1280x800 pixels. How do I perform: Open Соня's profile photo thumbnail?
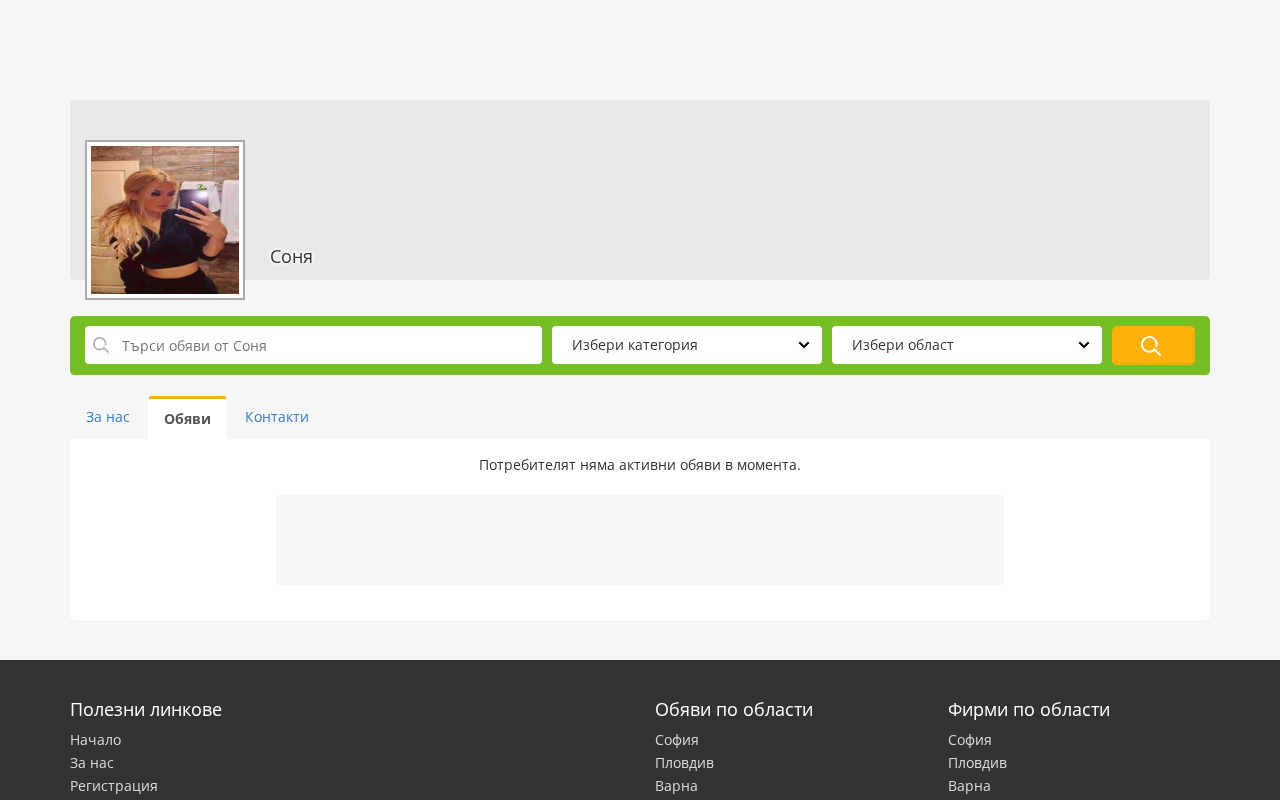pos(165,220)
